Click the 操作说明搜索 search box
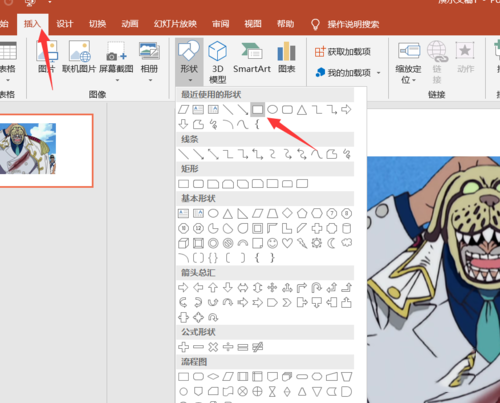The width and height of the screenshot is (500, 403). pos(345,24)
